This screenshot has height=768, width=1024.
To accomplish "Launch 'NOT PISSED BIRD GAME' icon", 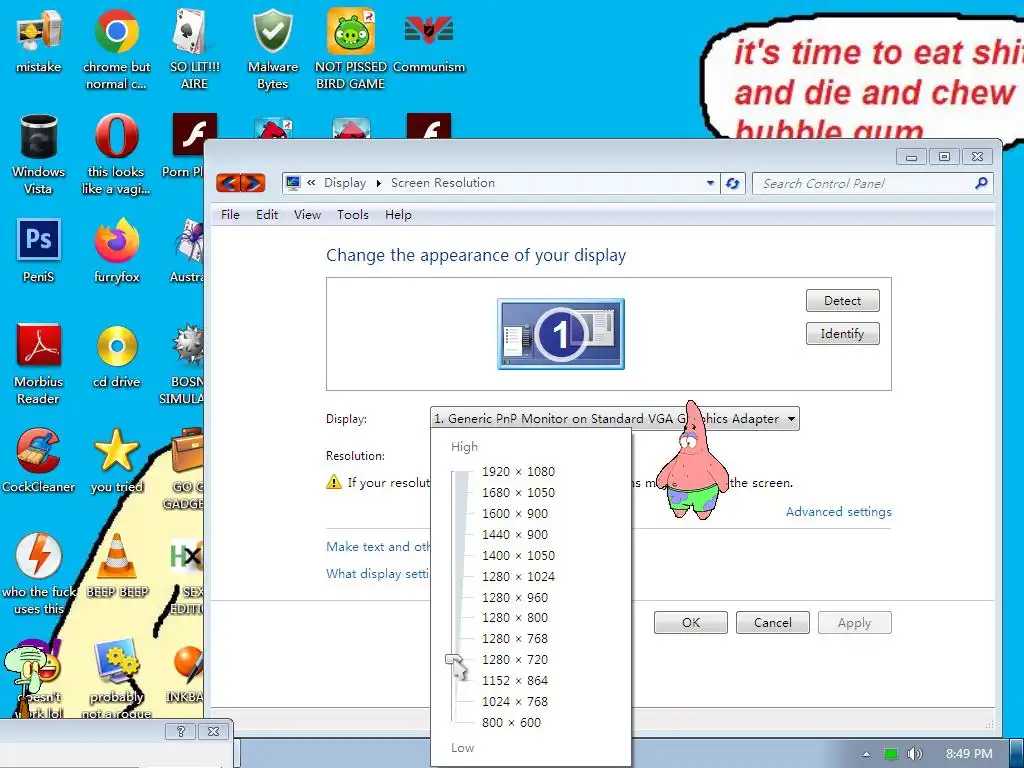I will coord(351,49).
